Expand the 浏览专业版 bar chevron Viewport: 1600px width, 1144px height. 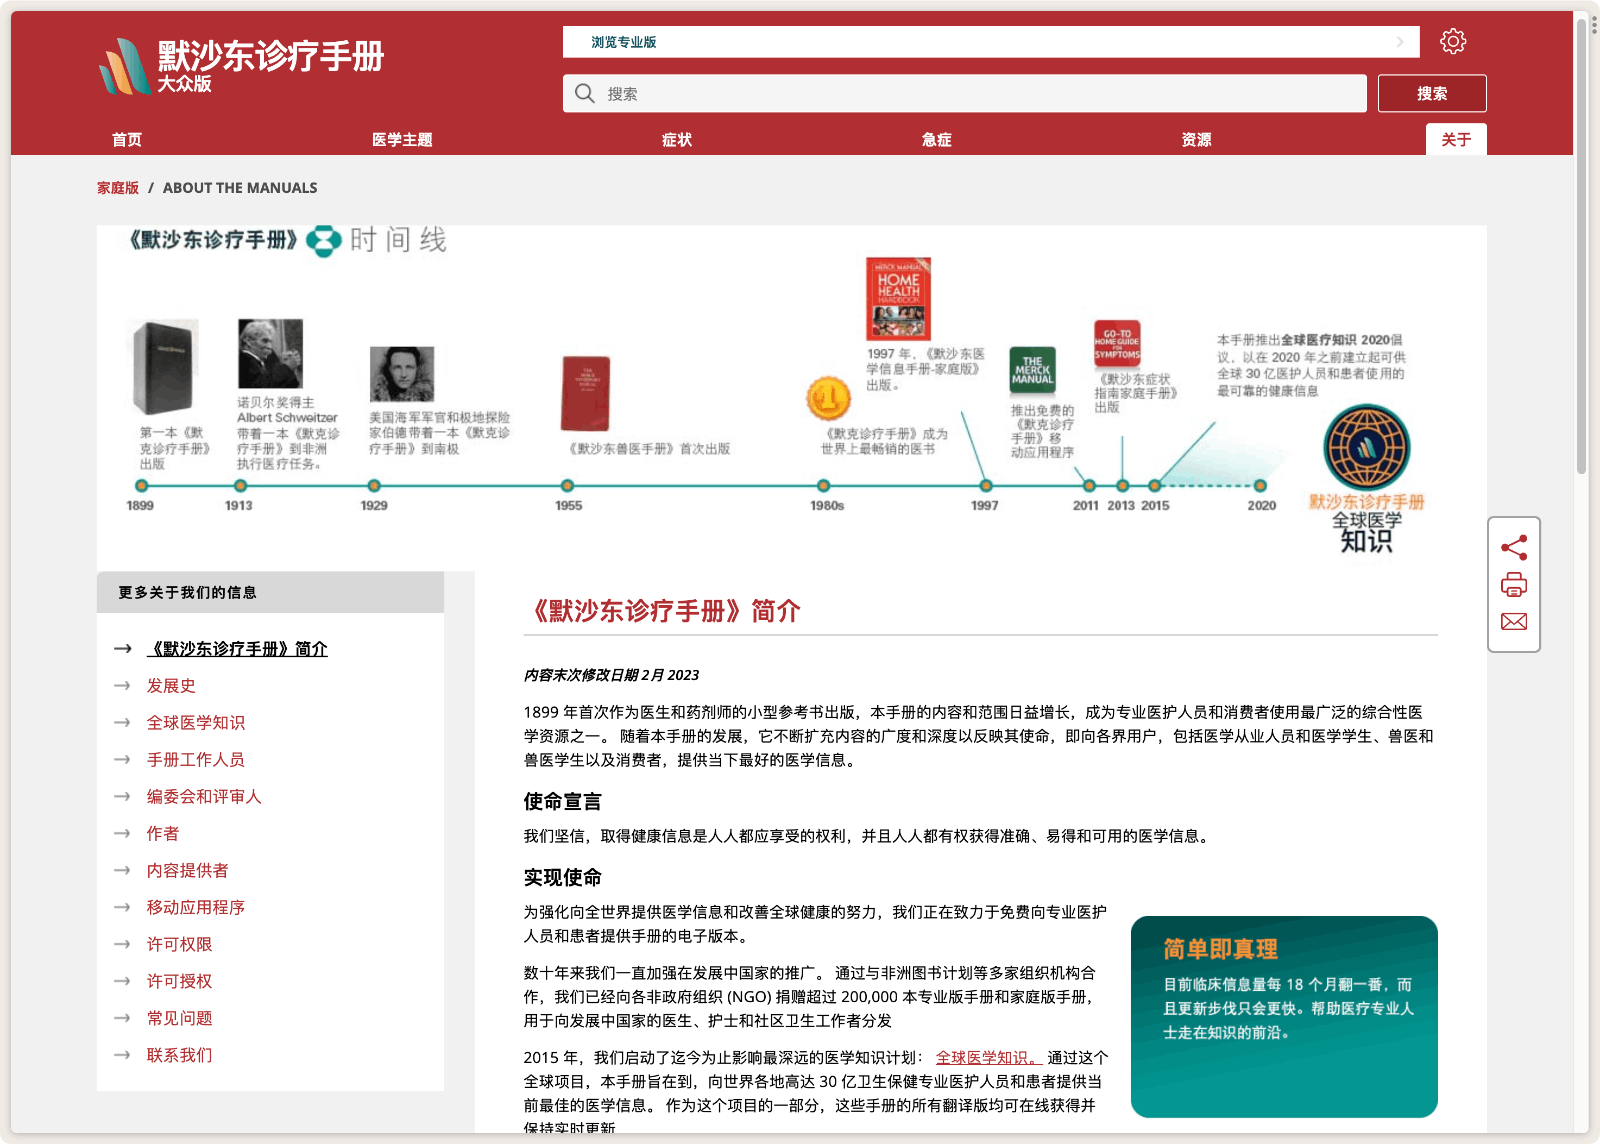click(x=1400, y=42)
